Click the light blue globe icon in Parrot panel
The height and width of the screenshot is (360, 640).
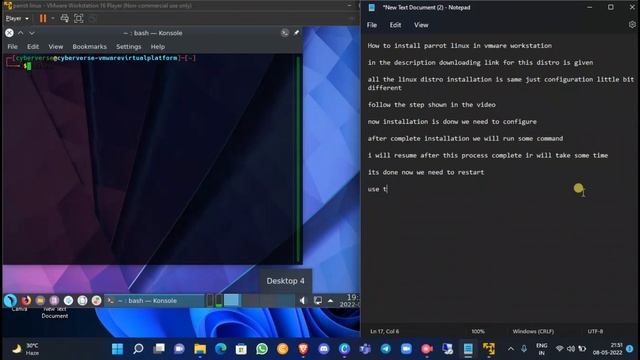click(x=68, y=301)
